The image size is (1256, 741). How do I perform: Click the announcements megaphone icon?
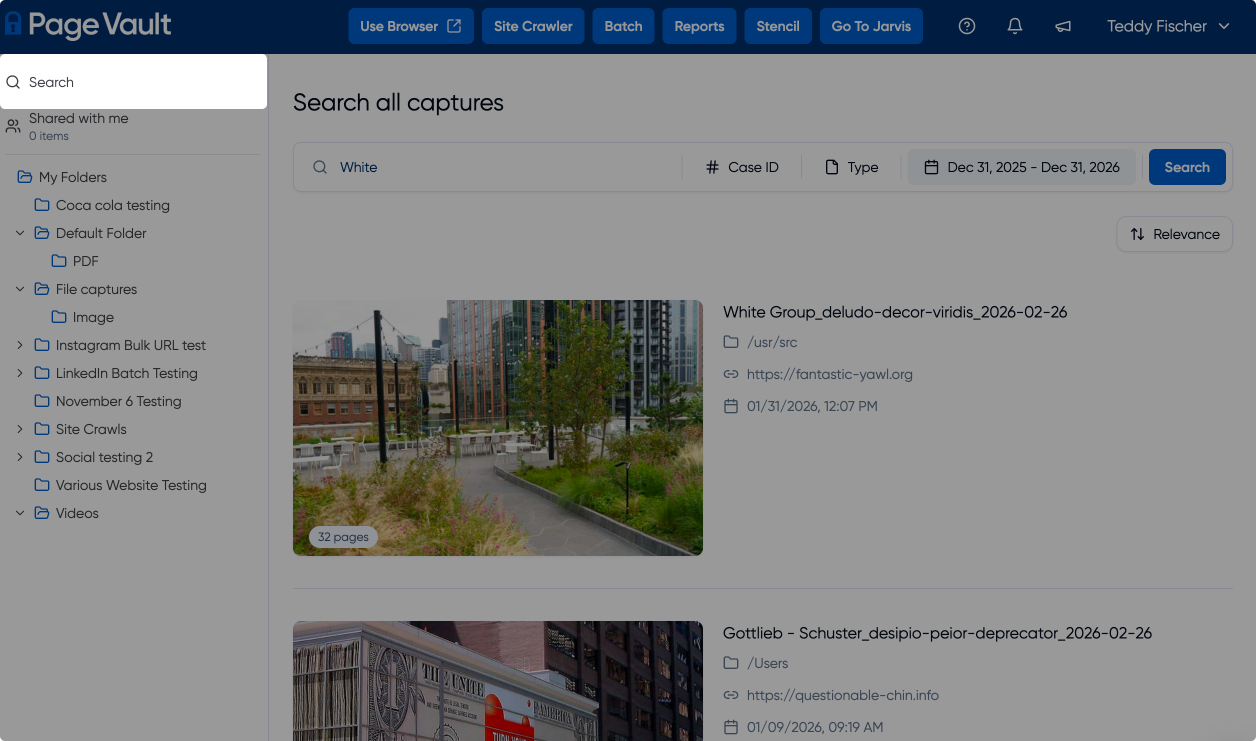(1062, 27)
